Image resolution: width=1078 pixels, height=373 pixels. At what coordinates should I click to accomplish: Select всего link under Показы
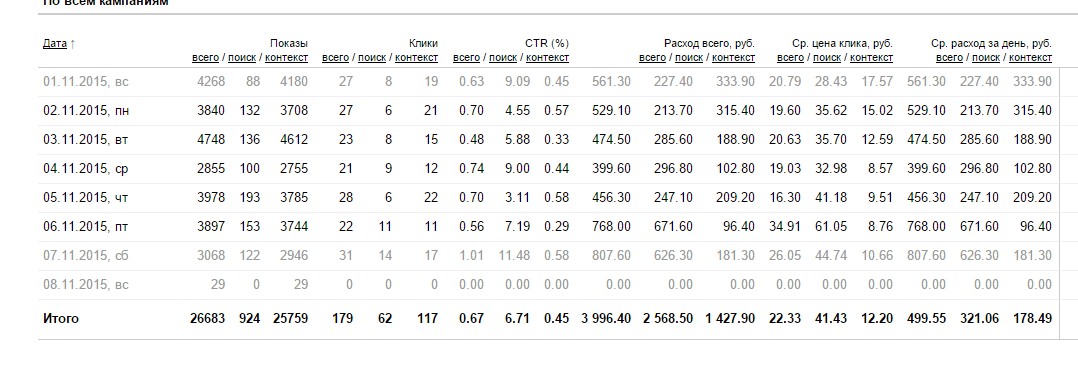click(x=206, y=58)
